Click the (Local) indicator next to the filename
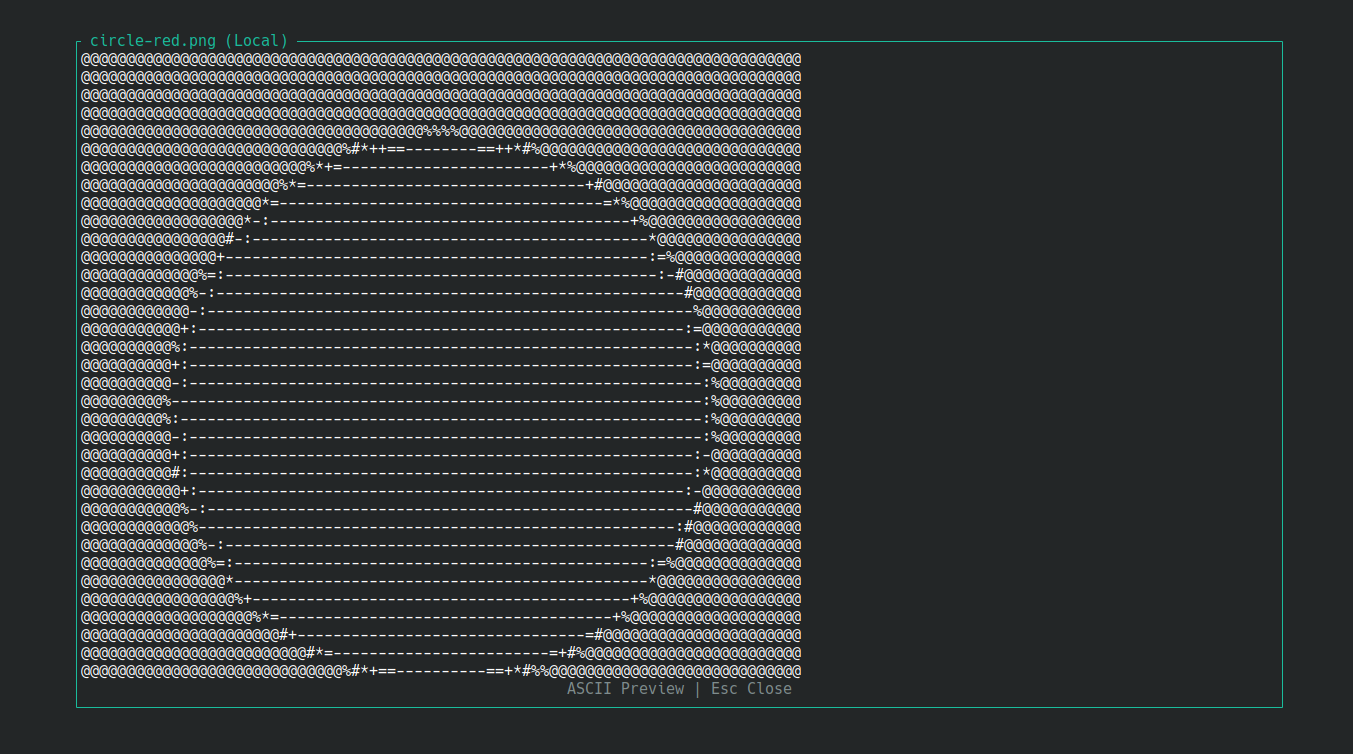The height and width of the screenshot is (754, 1353). [255, 41]
